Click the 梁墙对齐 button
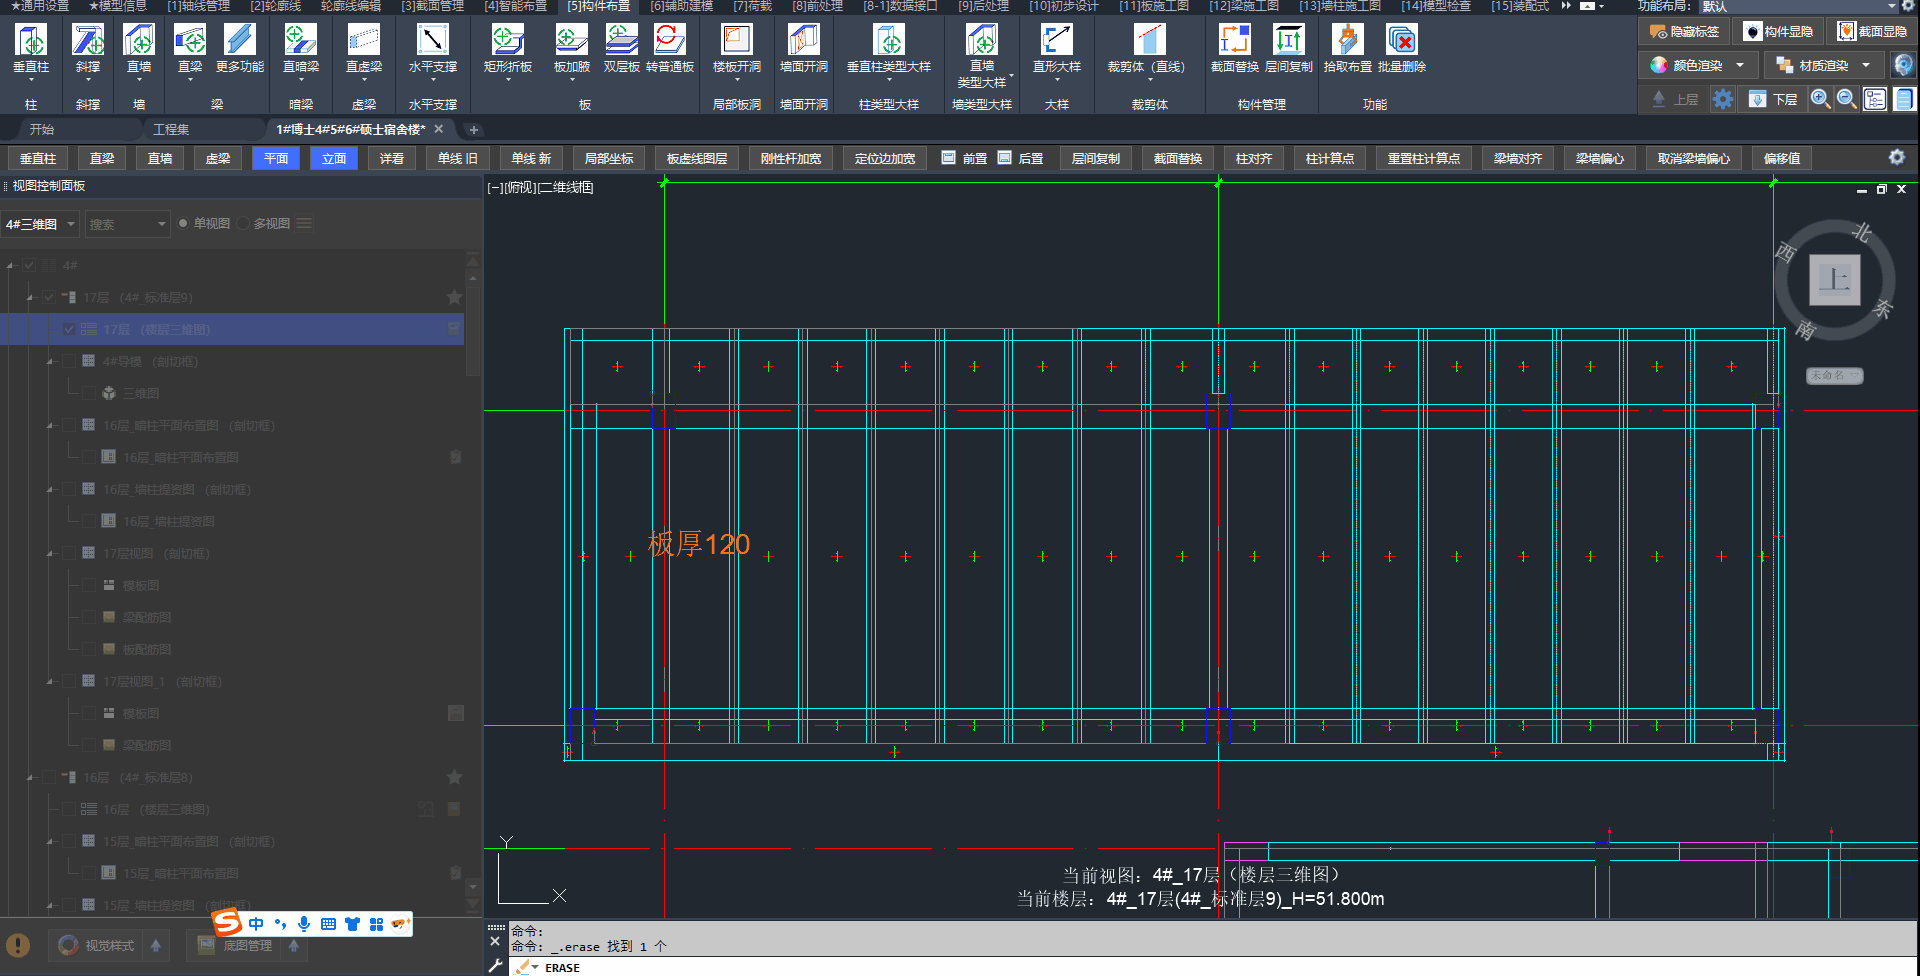Image resolution: width=1920 pixels, height=976 pixels. click(x=1517, y=158)
